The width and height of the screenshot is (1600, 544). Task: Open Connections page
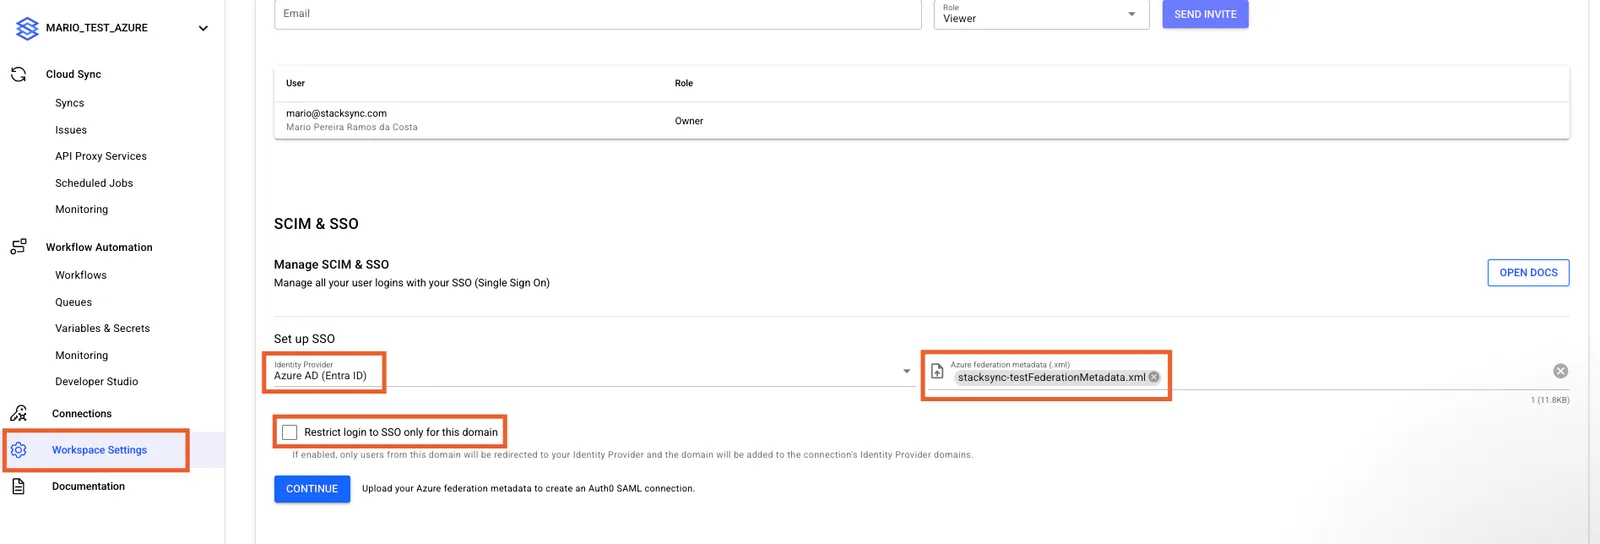[x=82, y=413]
